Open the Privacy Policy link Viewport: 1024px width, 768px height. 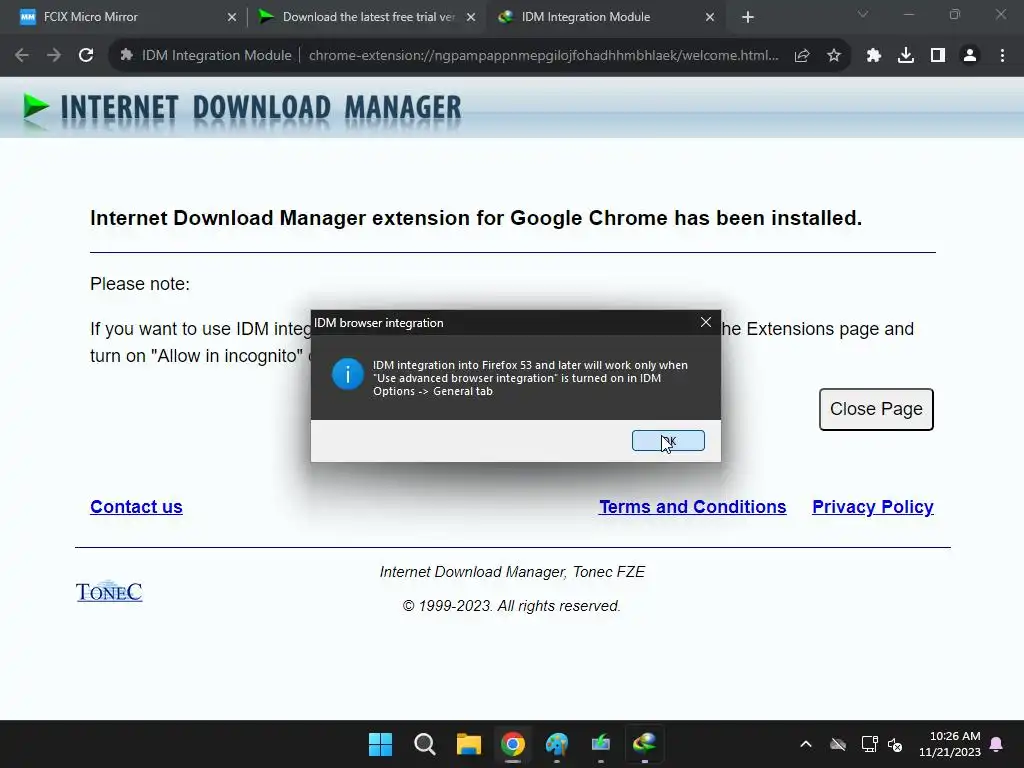click(x=873, y=507)
